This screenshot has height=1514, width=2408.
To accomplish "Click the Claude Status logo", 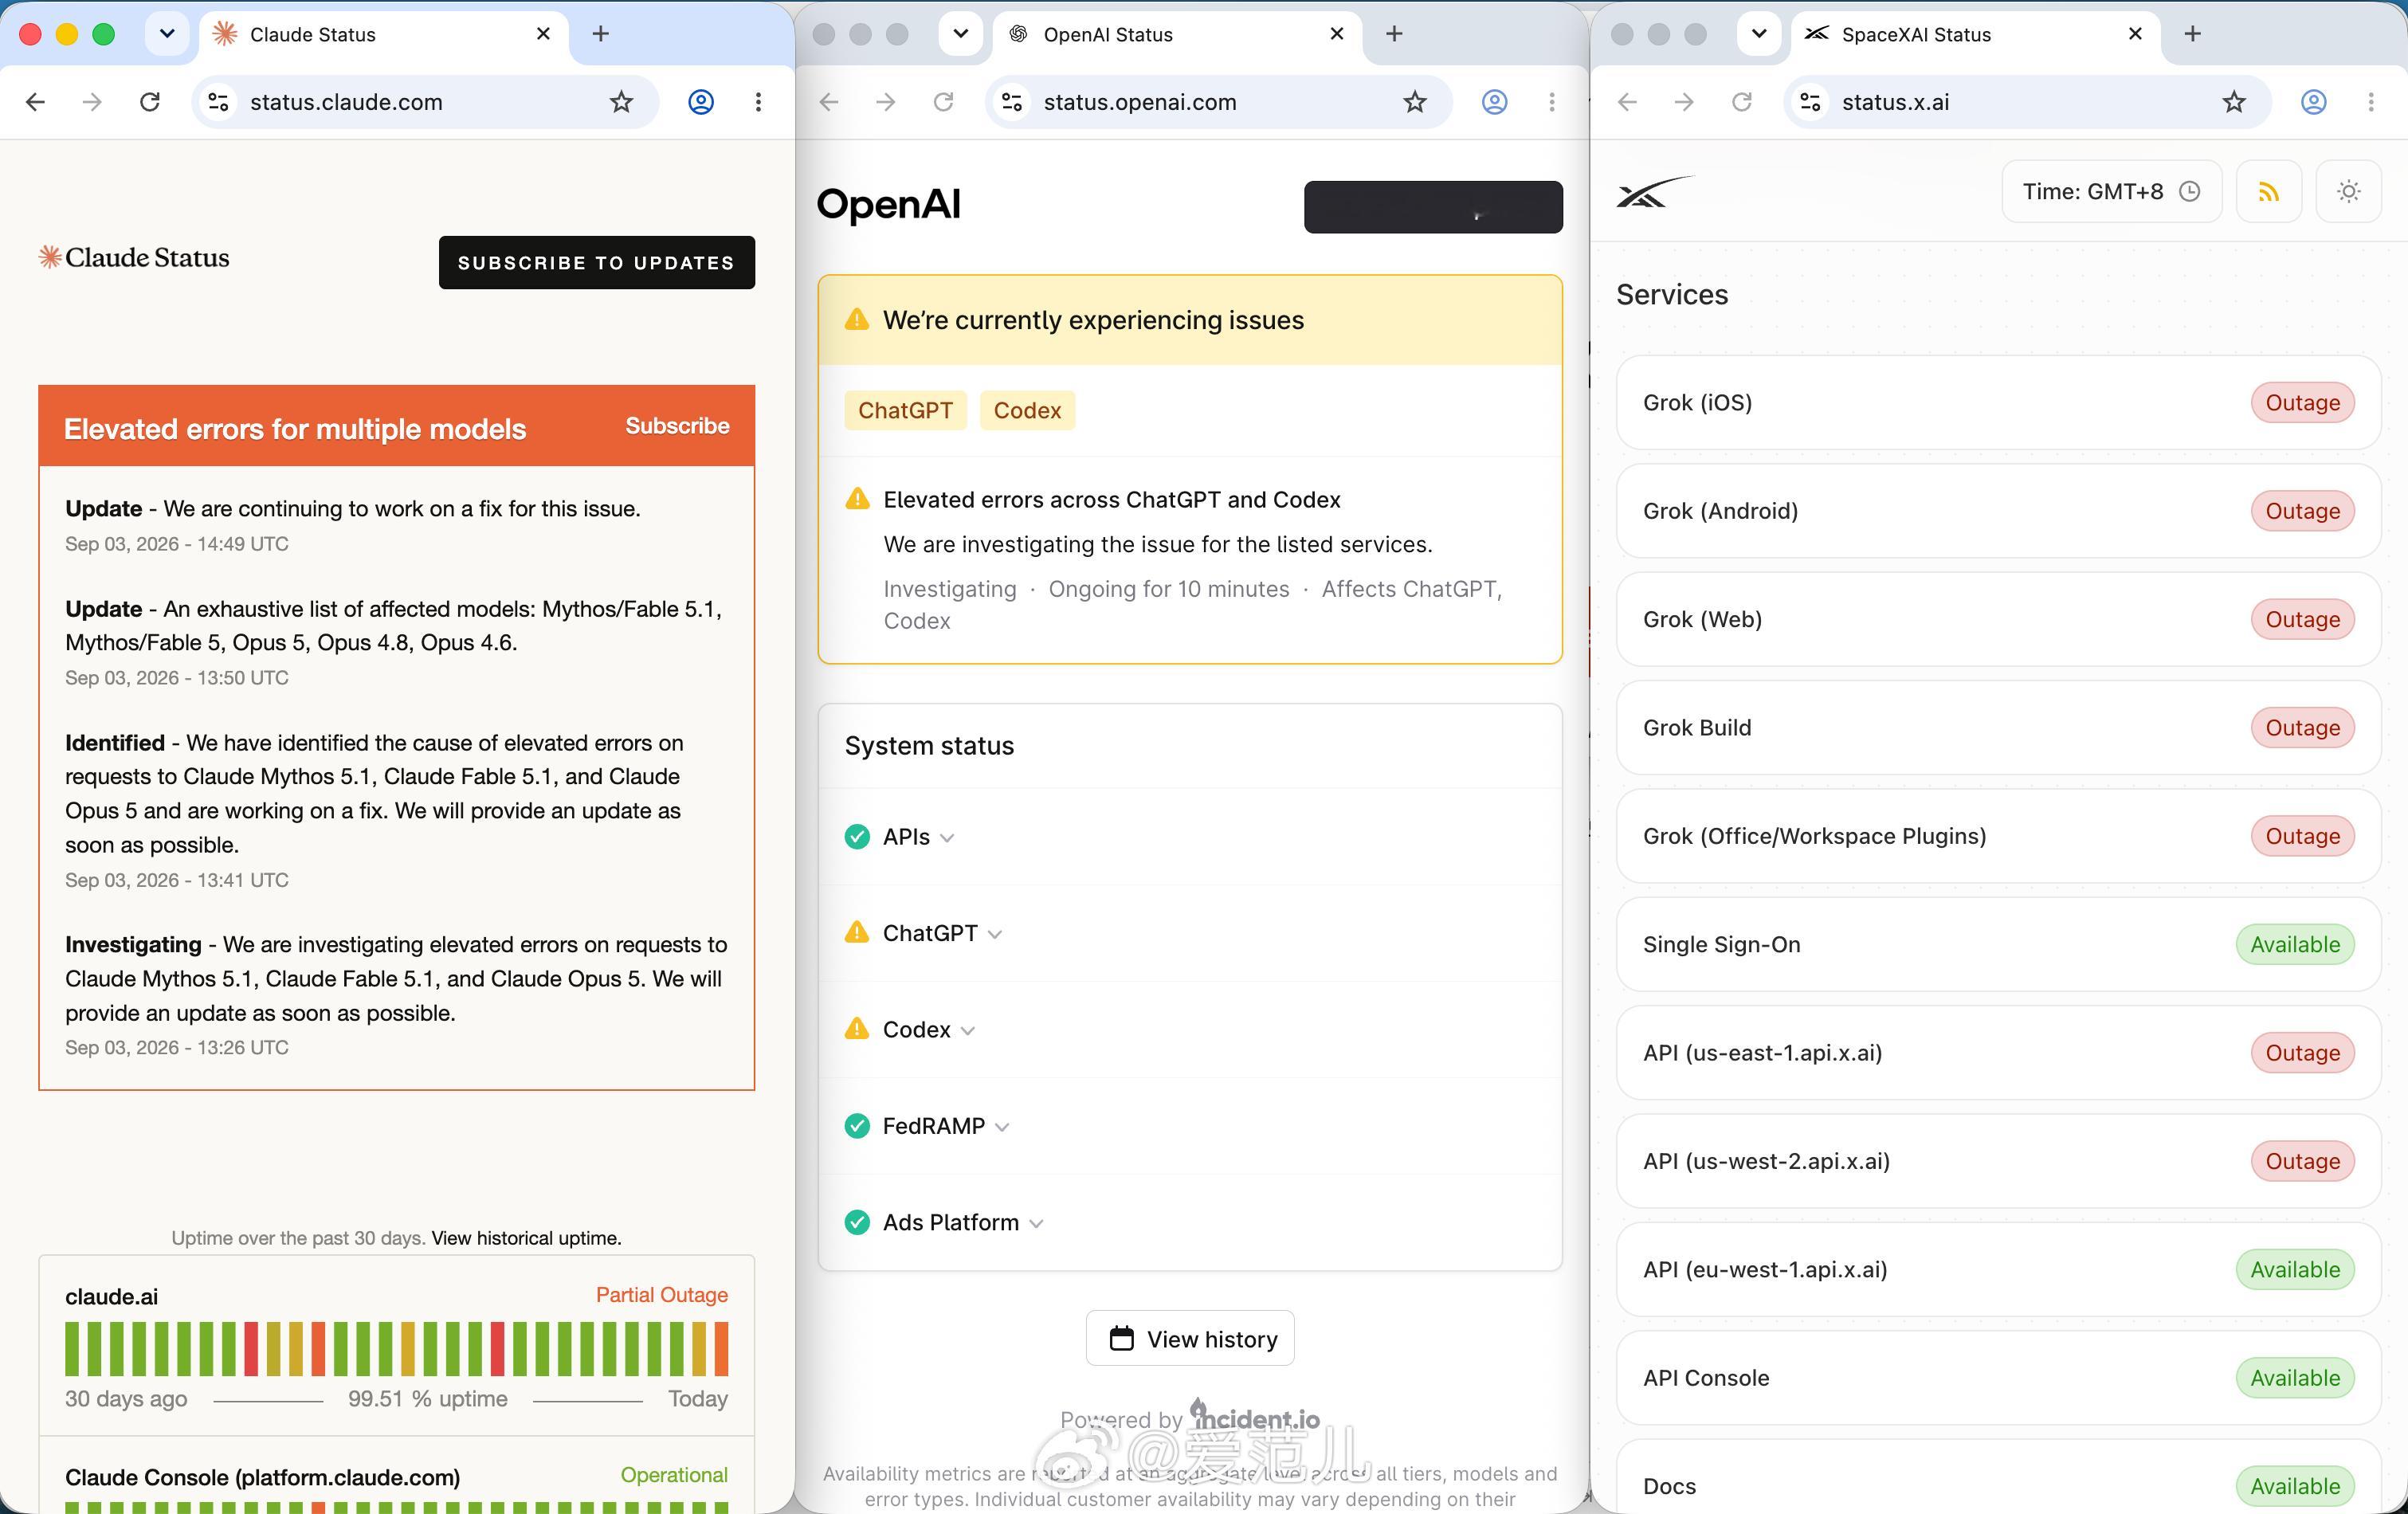I will (x=134, y=258).
